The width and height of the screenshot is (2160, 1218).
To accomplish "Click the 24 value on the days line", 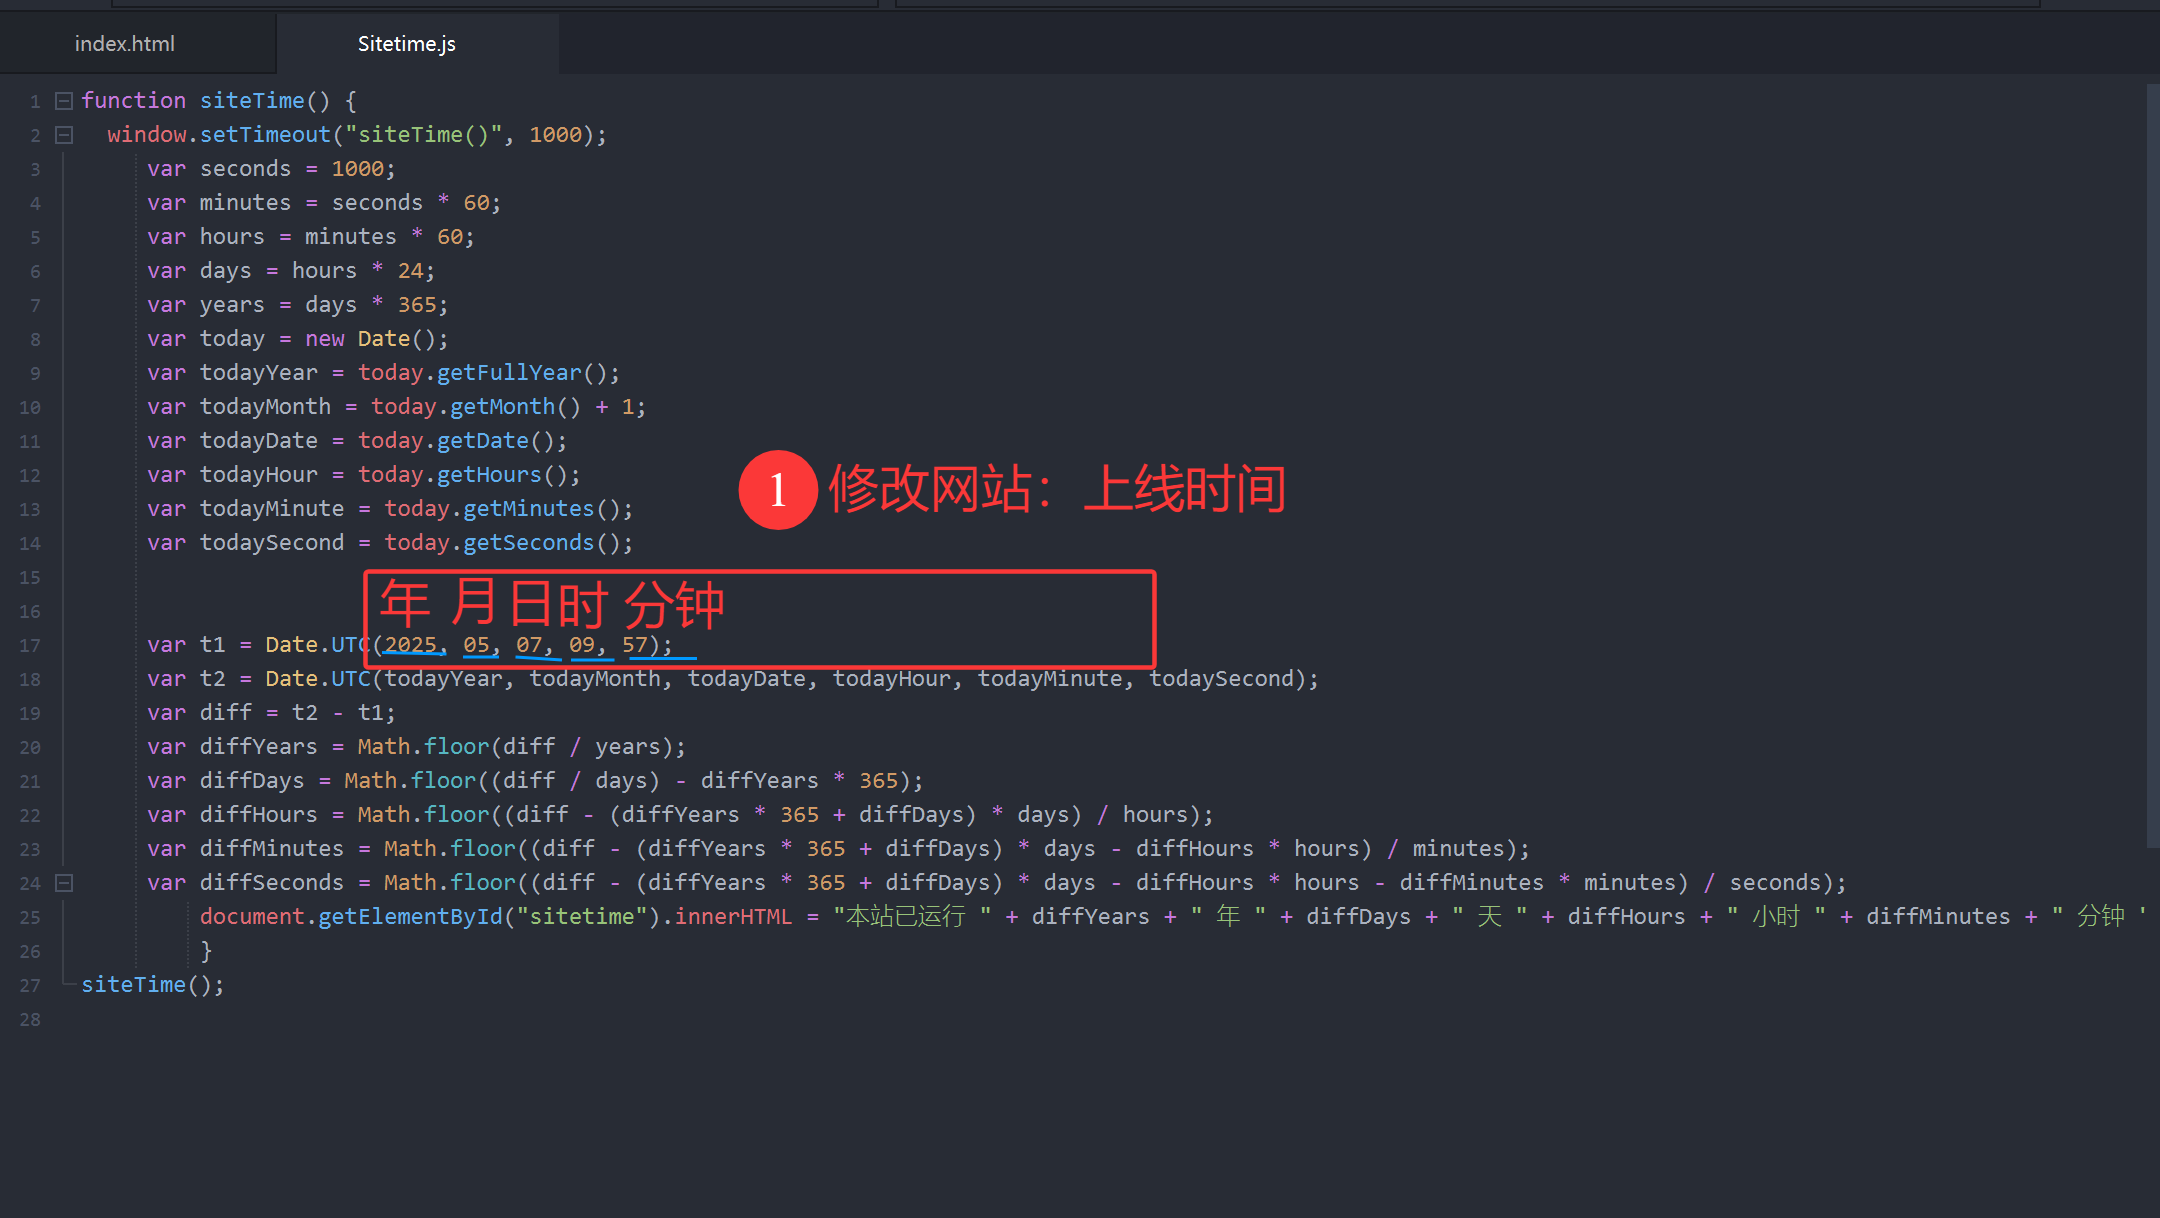I will (411, 271).
